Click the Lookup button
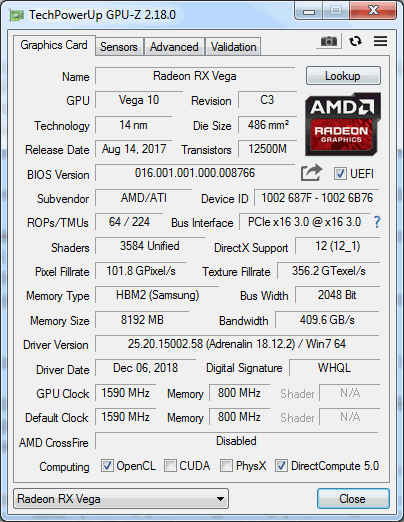This screenshot has height=522, width=404. pyautogui.click(x=343, y=76)
